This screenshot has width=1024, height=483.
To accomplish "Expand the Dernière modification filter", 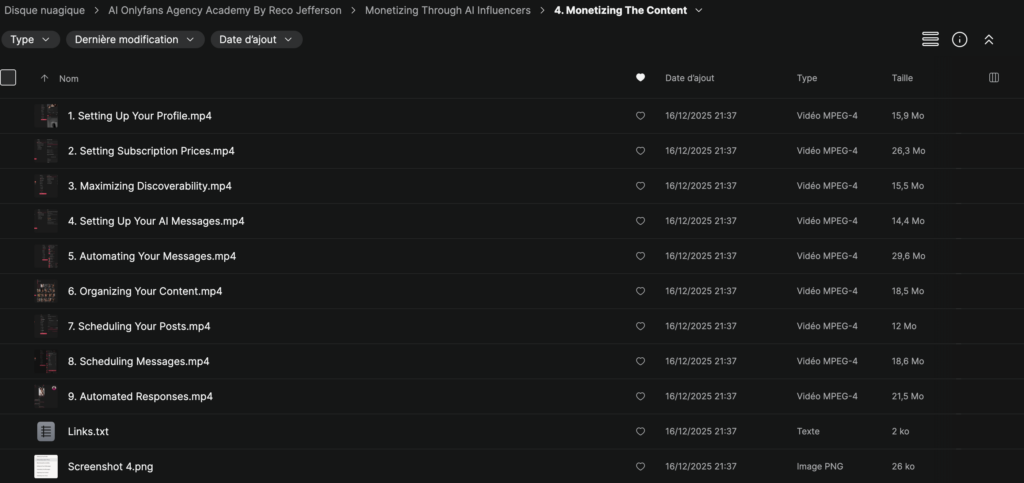I will 135,40.
